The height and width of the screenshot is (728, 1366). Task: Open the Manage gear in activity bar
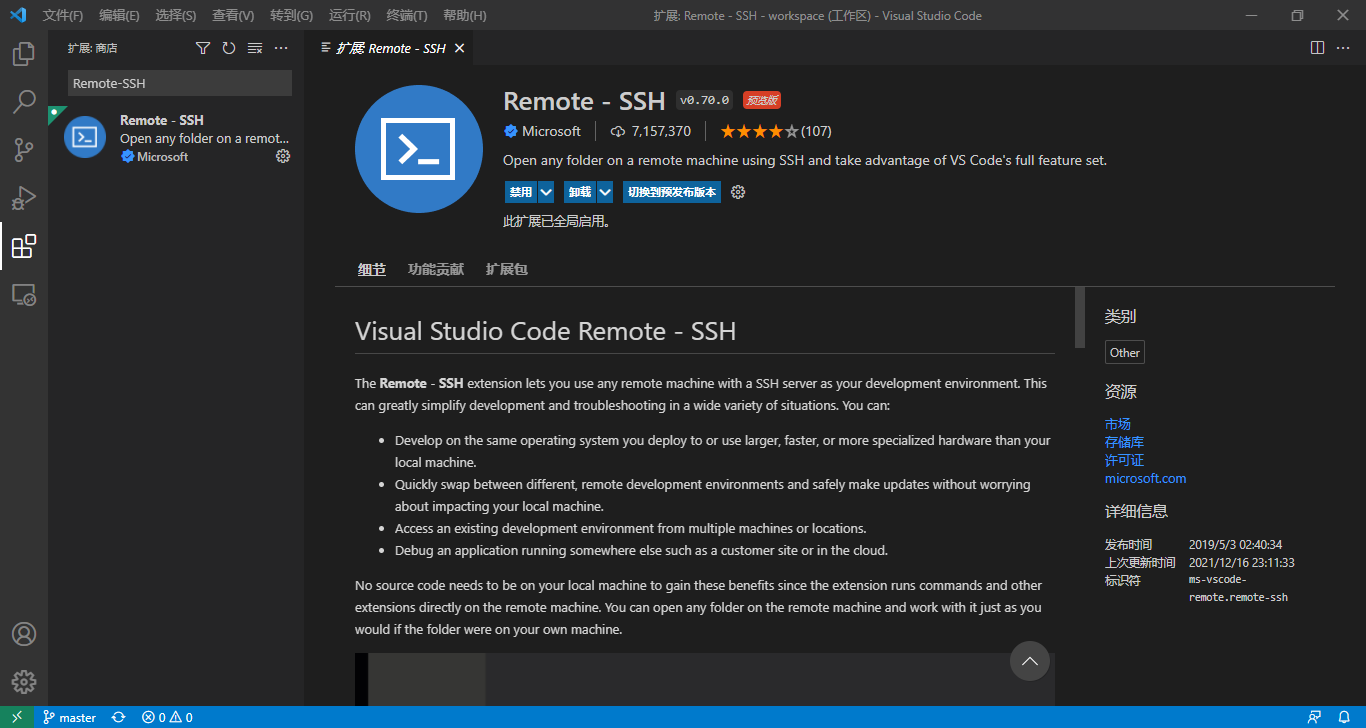(x=24, y=682)
